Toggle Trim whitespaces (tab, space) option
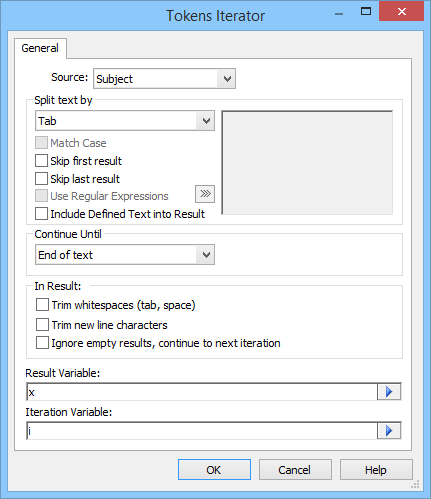431x499 pixels. tap(42, 305)
